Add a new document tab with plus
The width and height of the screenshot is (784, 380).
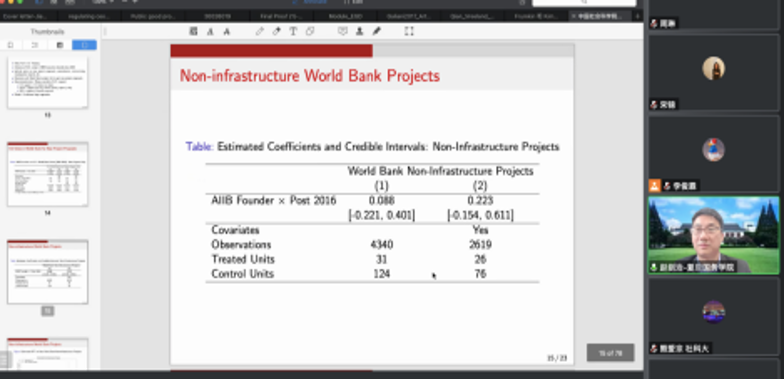pos(638,16)
